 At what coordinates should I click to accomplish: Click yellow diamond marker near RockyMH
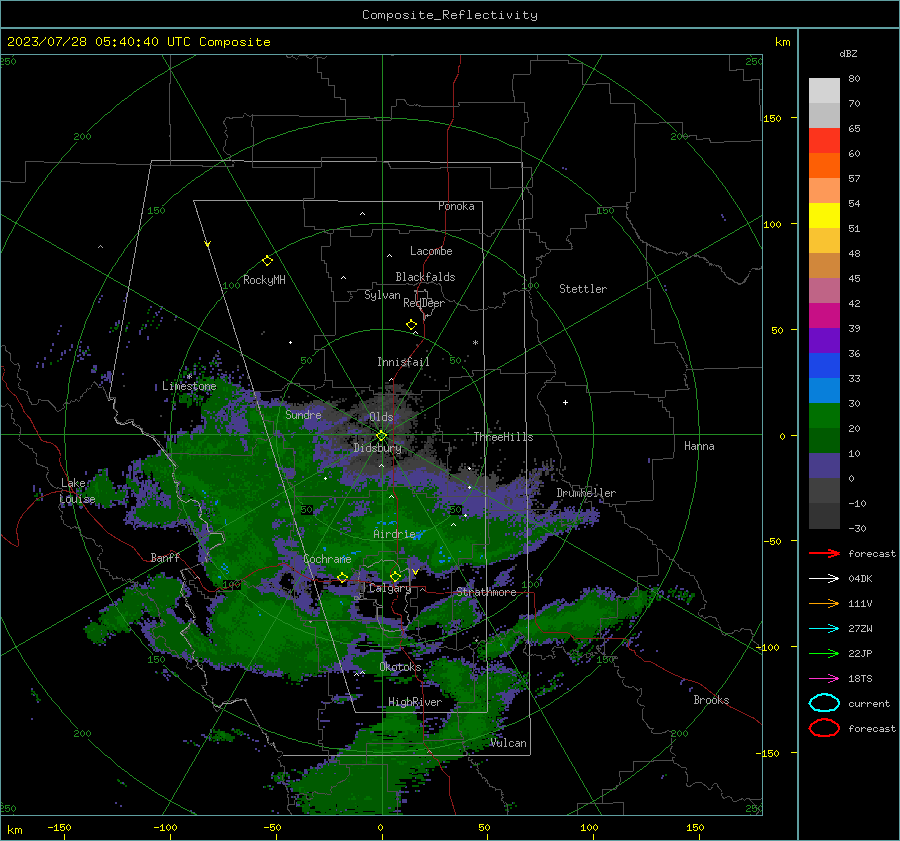tap(267, 261)
